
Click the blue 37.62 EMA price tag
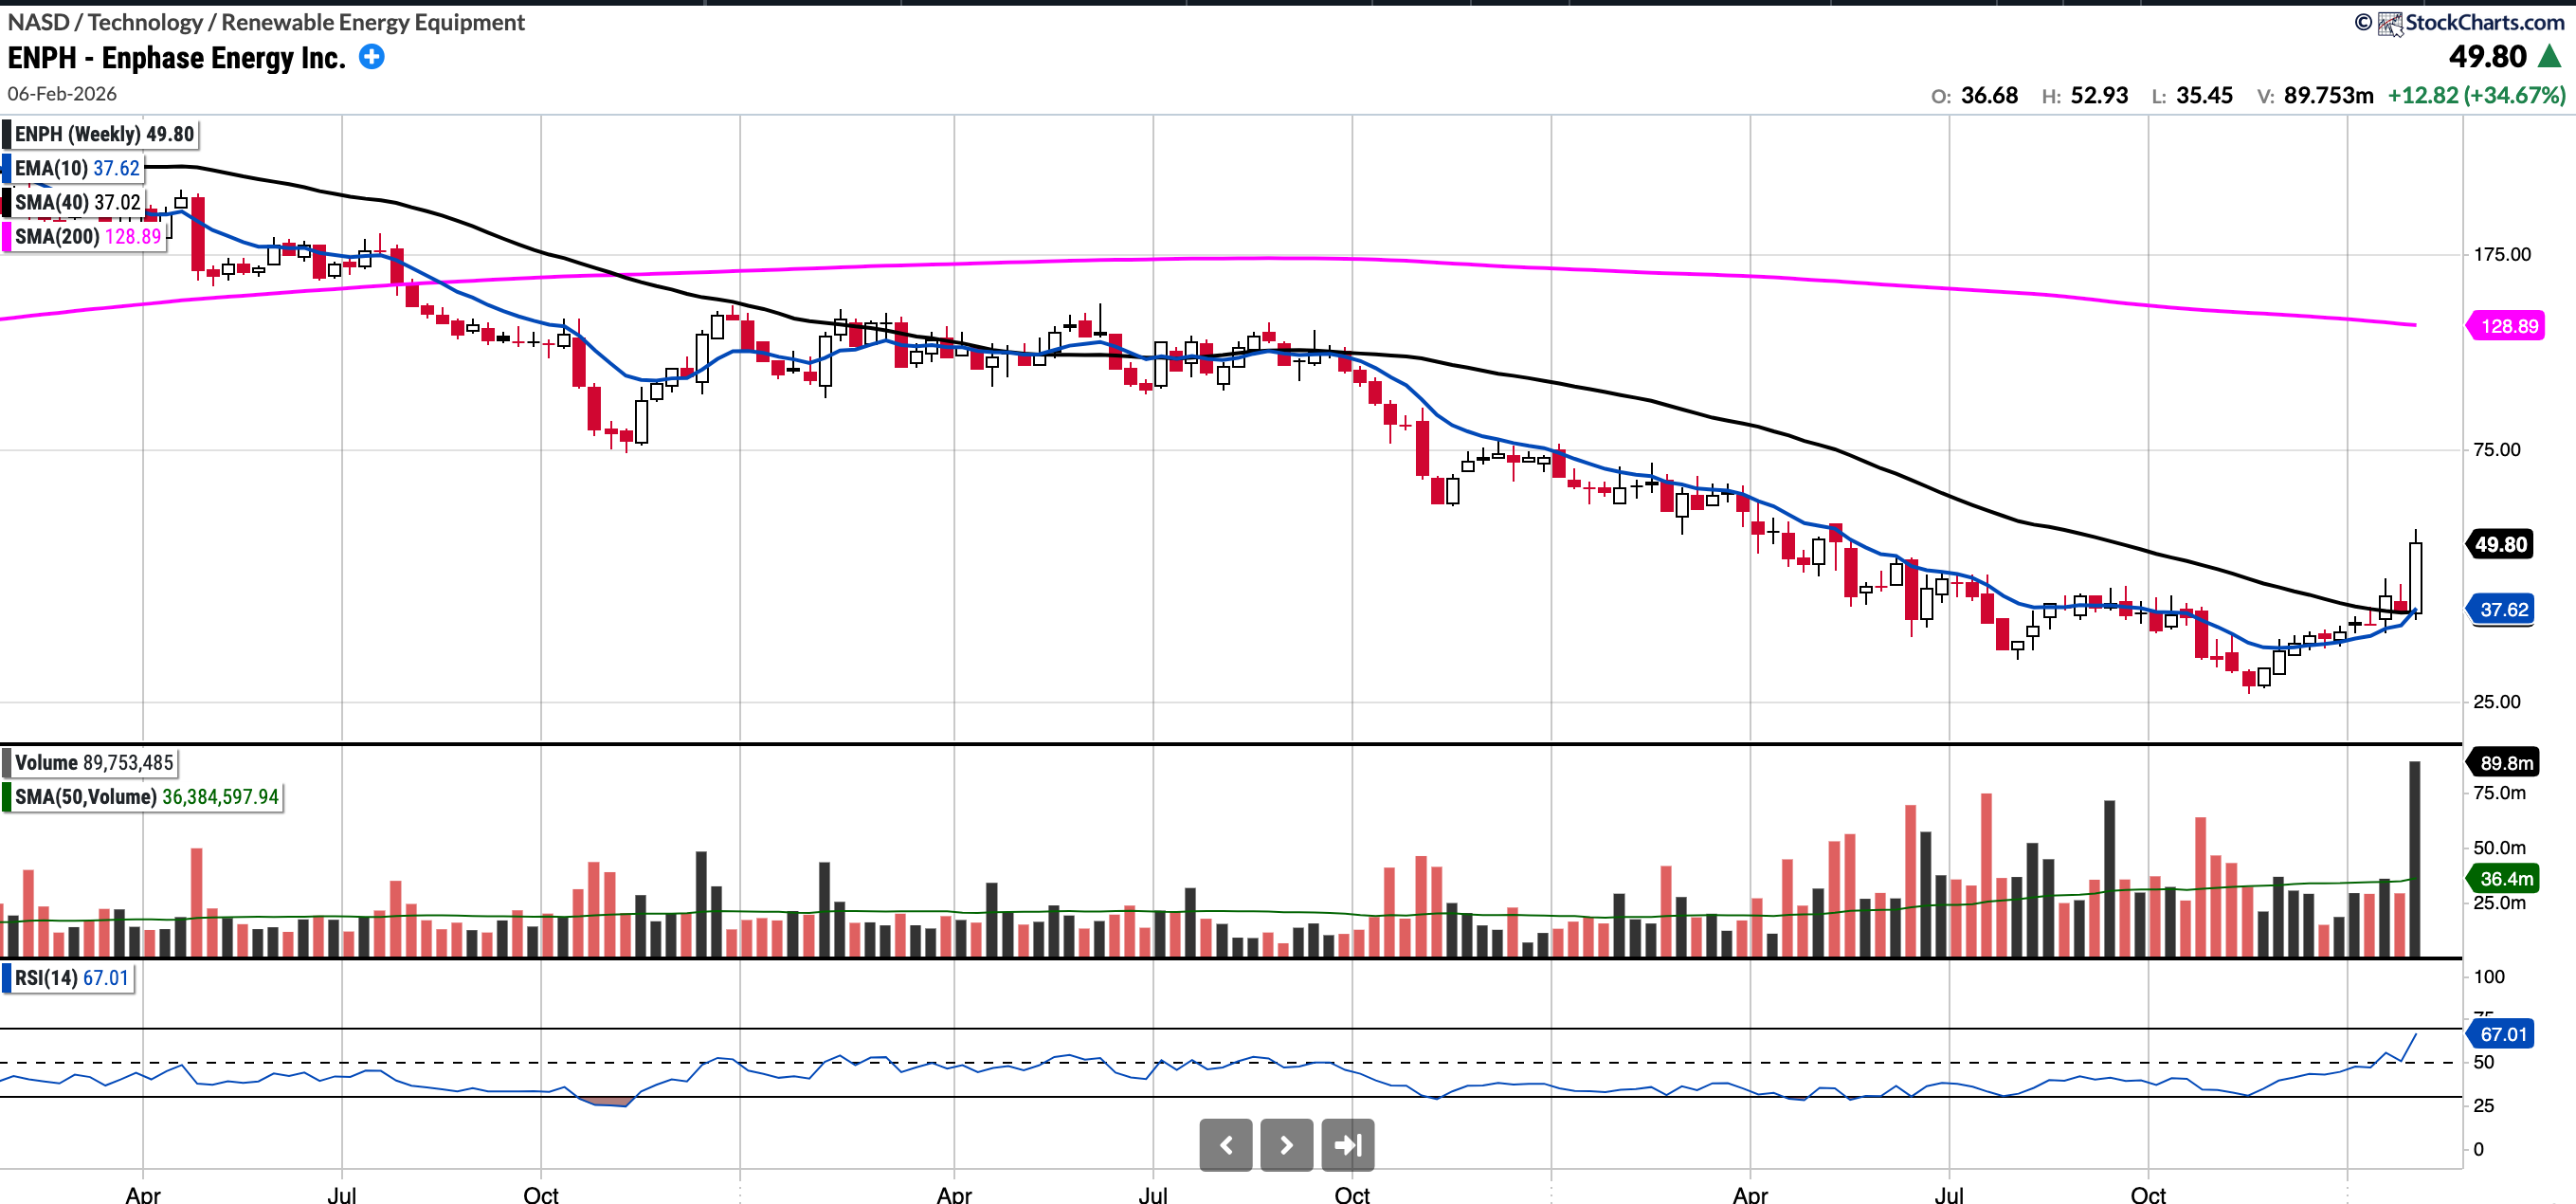(x=2503, y=610)
